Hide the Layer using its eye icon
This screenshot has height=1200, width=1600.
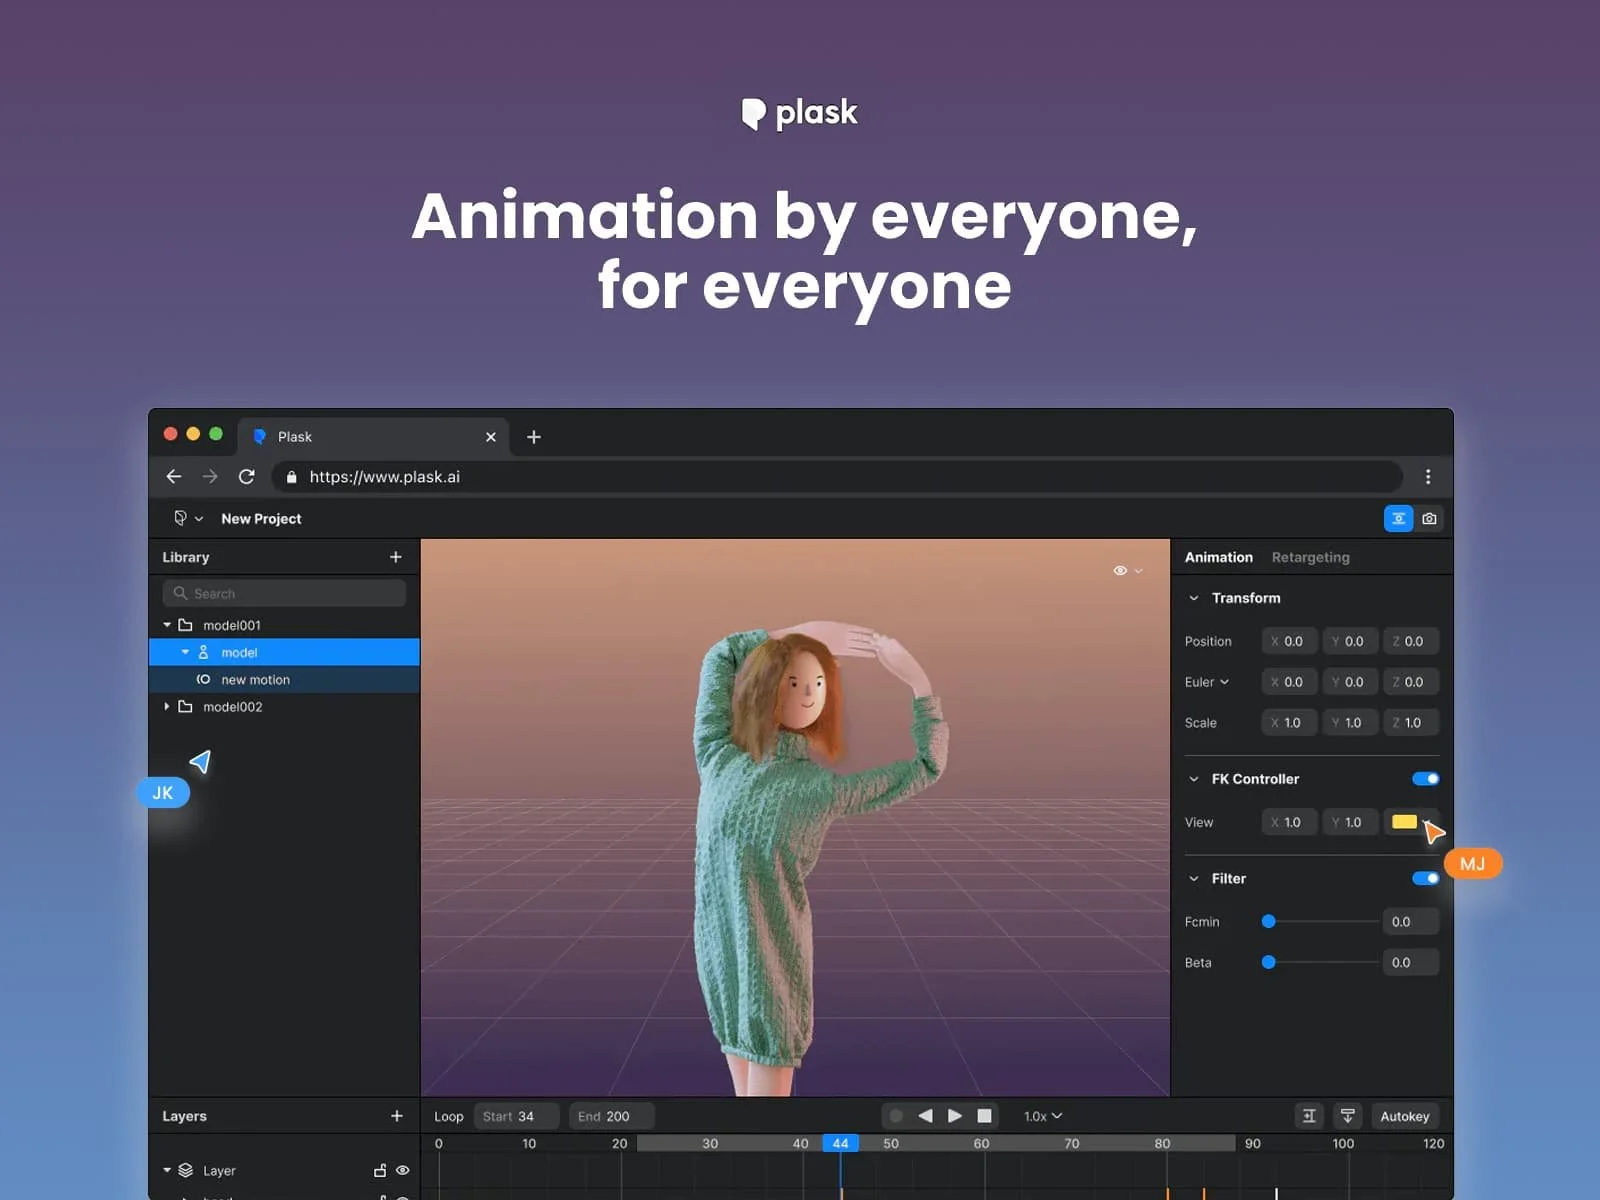pos(402,1170)
